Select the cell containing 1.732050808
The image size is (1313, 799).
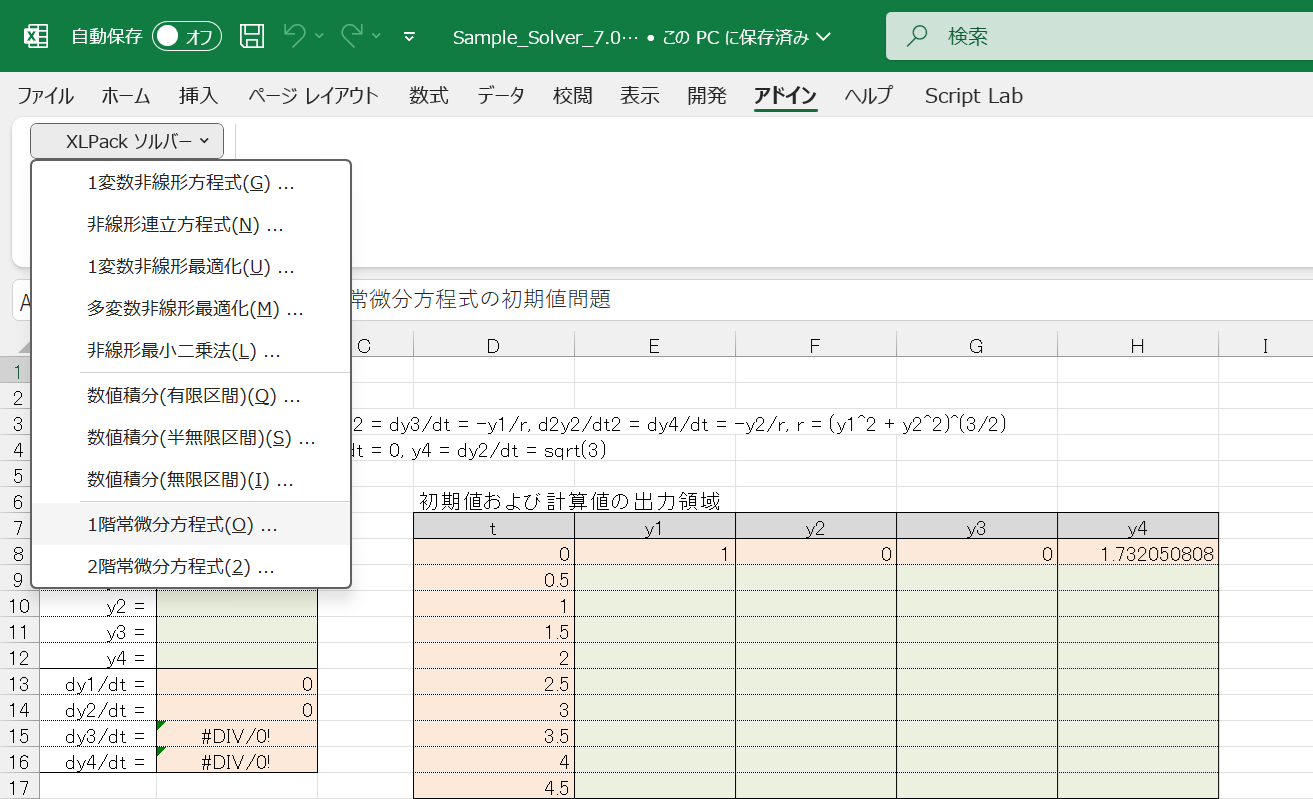[x=1138, y=554]
